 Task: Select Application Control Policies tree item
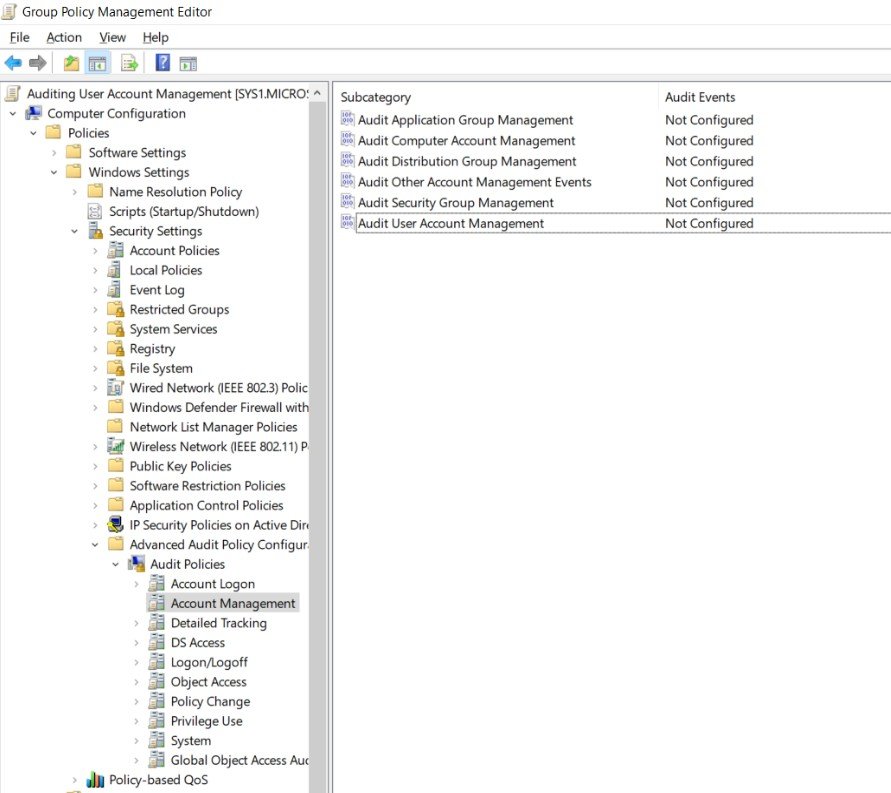pyautogui.click(x=206, y=505)
